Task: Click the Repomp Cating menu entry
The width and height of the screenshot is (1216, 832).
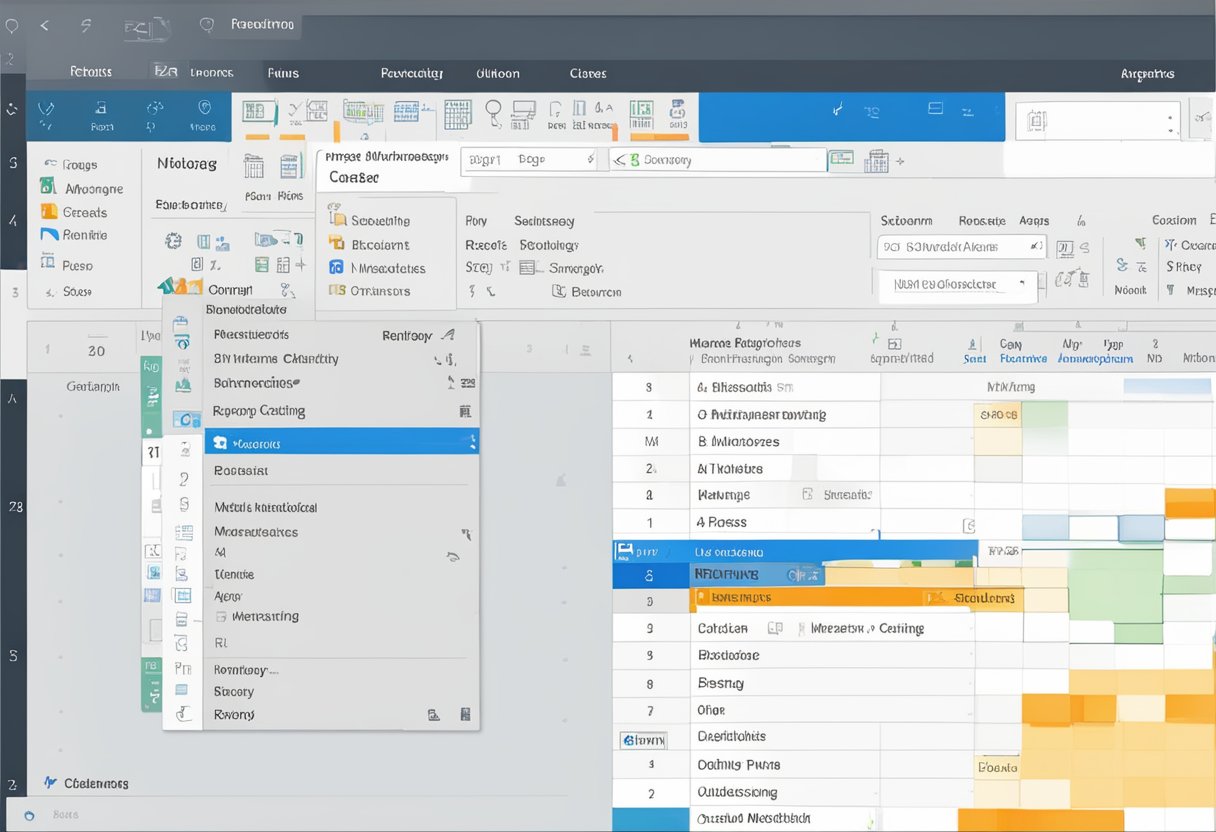Action: 259,411
